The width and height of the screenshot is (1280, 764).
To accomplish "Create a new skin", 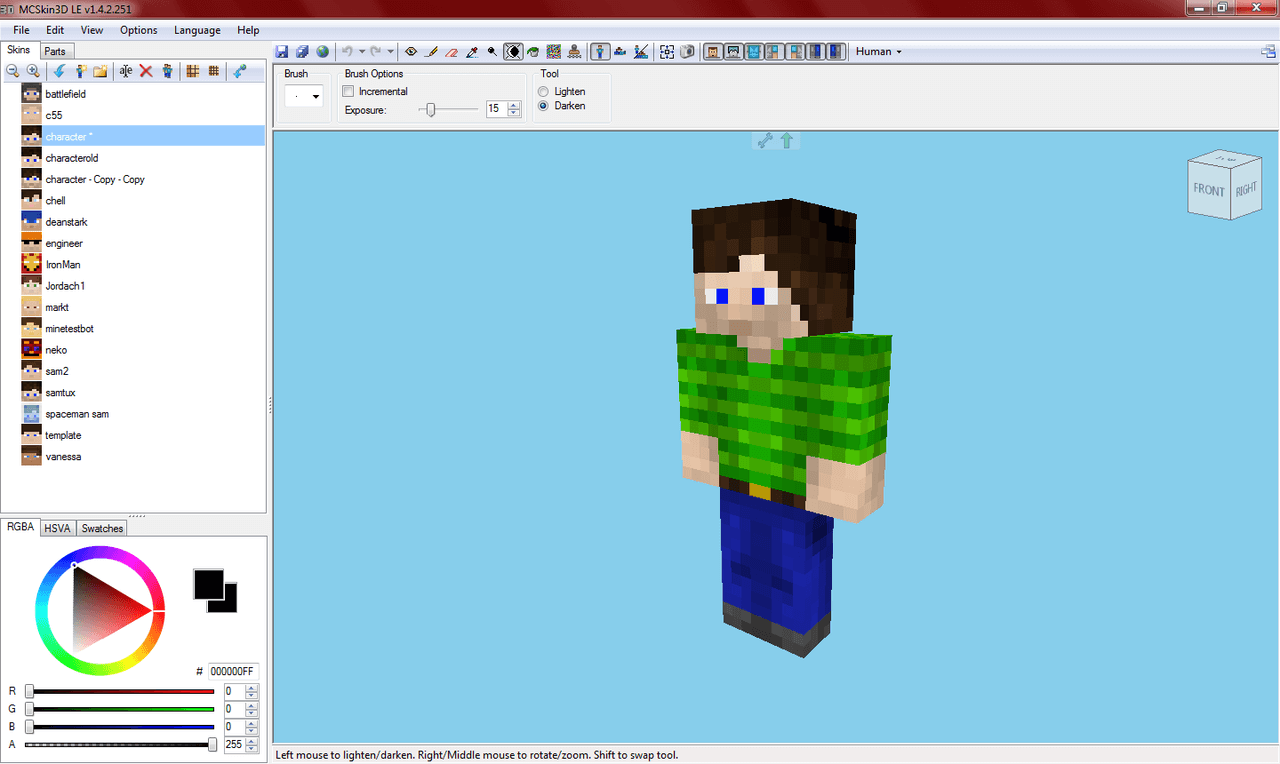I will pos(80,71).
